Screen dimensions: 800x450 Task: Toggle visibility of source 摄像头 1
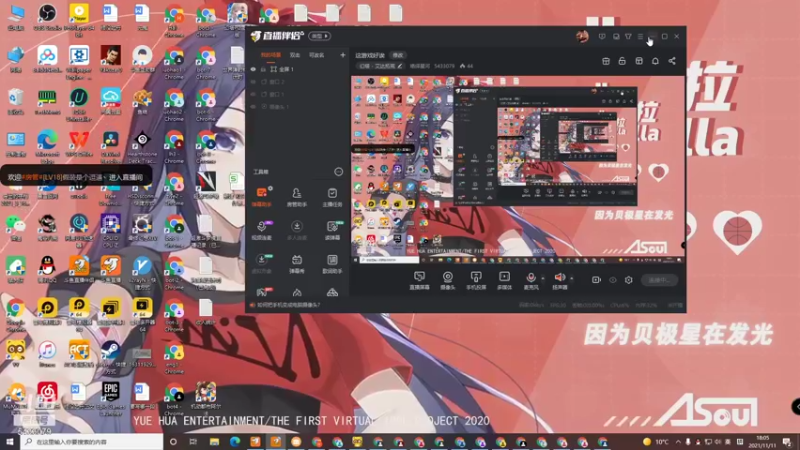[x=253, y=107]
